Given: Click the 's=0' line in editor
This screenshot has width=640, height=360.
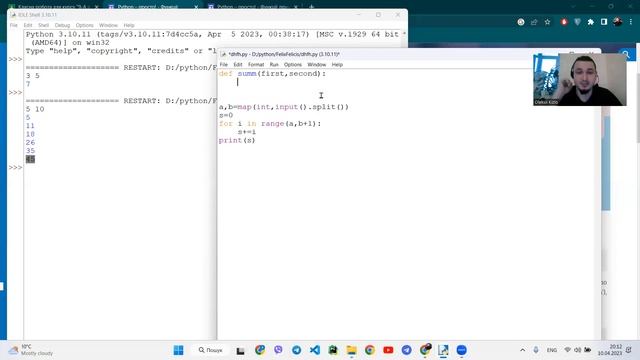Looking at the screenshot, I should pyautogui.click(x=226, y=116).
